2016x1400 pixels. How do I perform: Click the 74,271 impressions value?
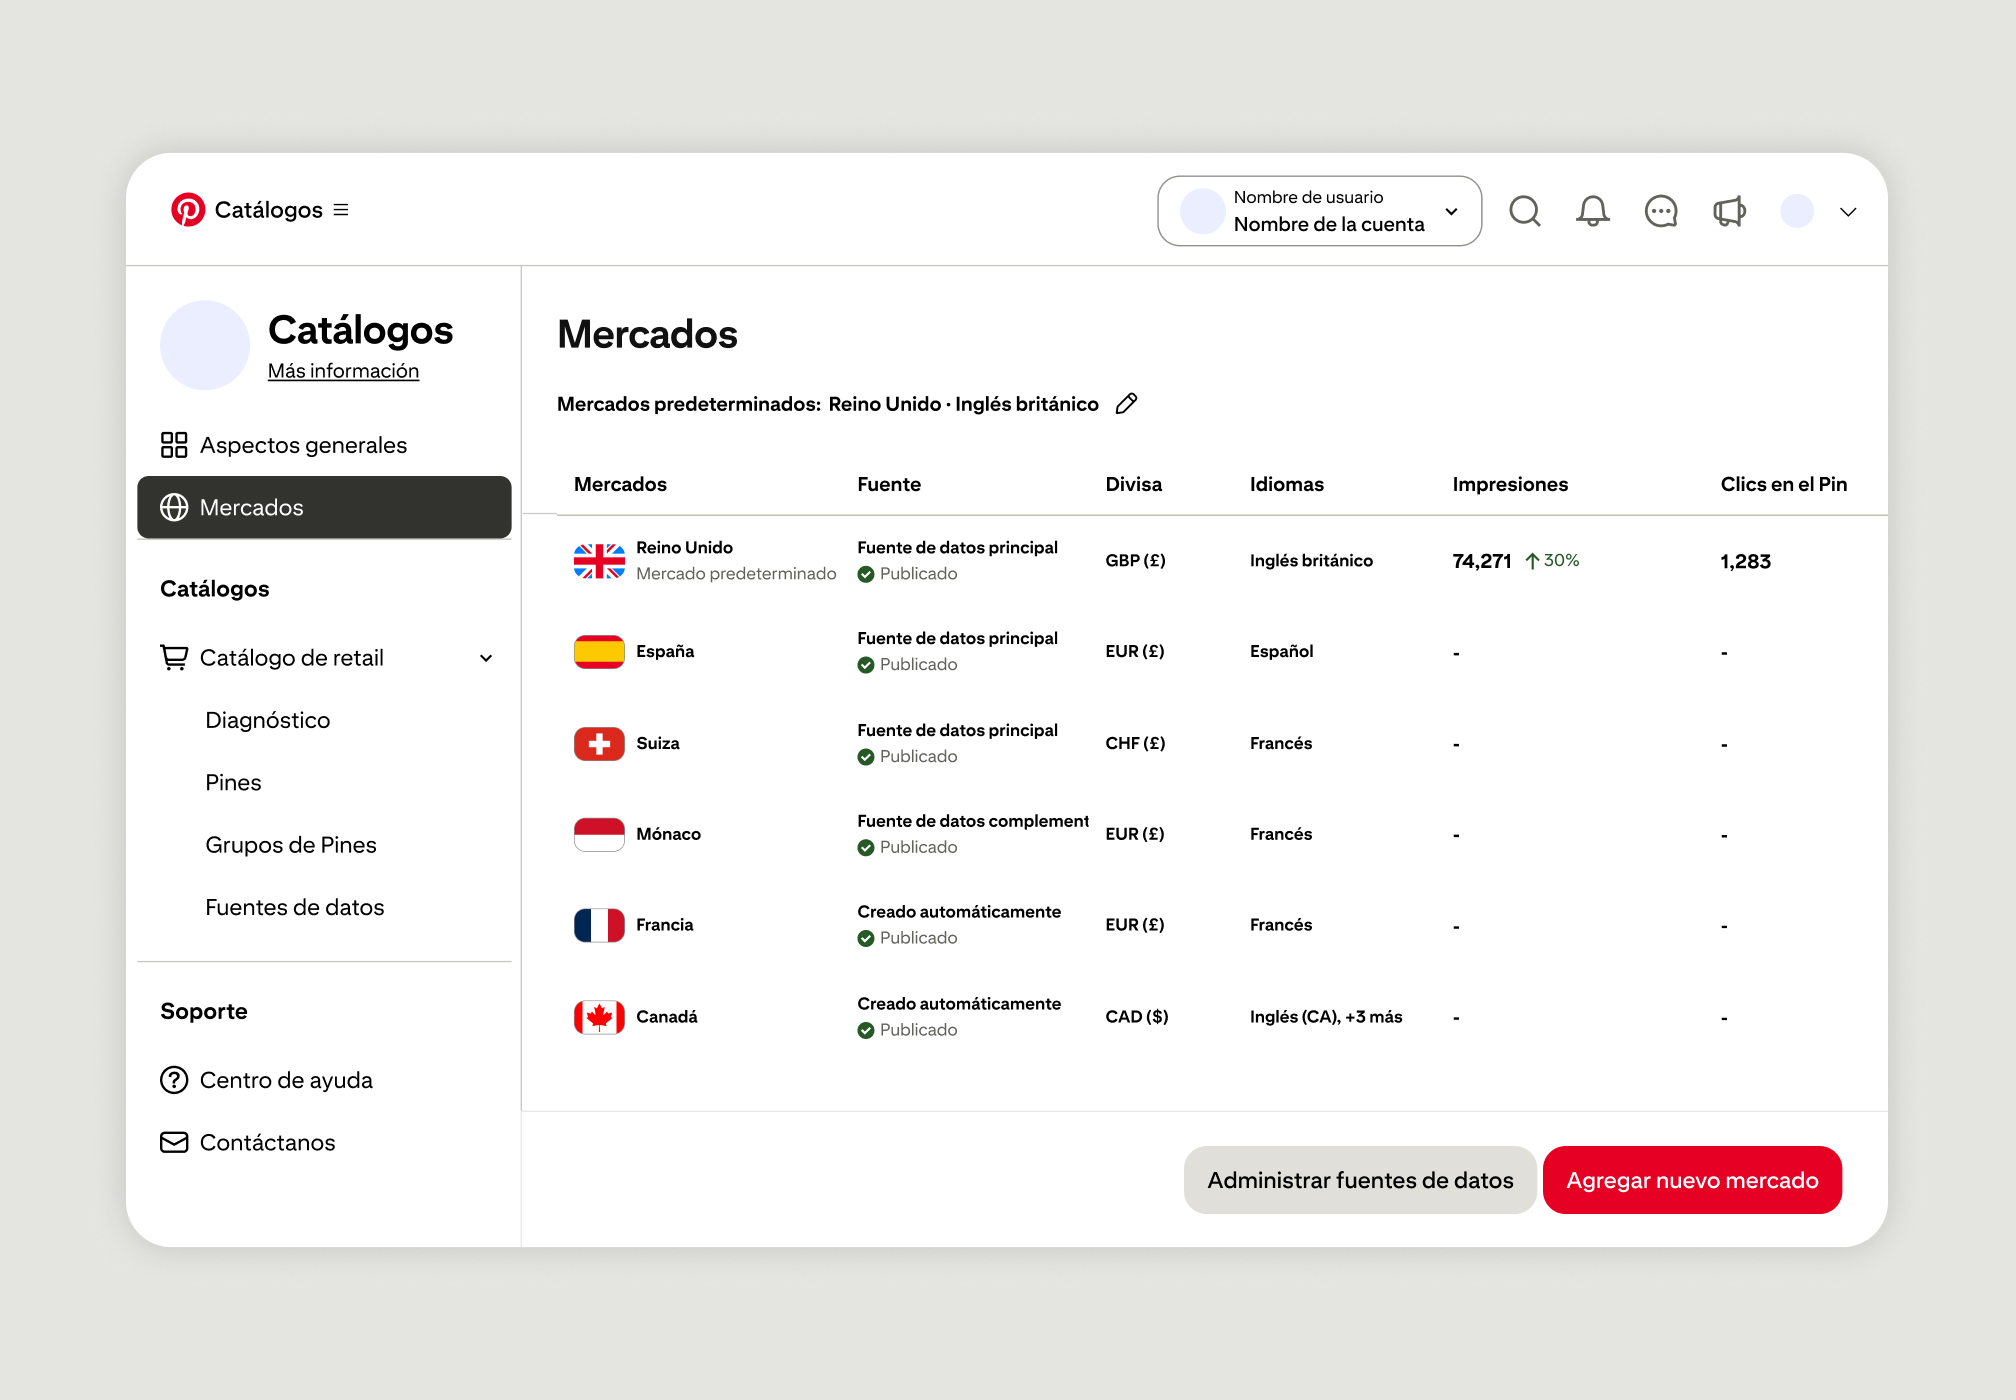pos(1481,561)
